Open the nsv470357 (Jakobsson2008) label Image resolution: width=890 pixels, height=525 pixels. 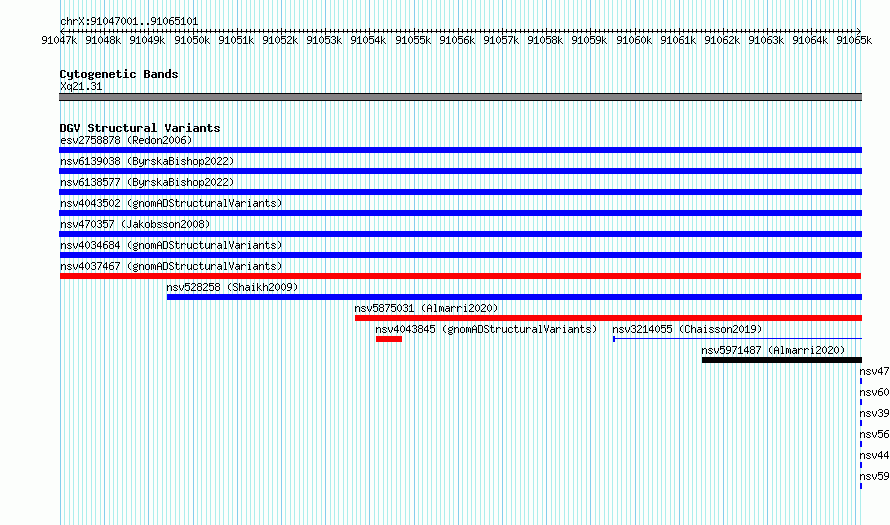point(135,224)
